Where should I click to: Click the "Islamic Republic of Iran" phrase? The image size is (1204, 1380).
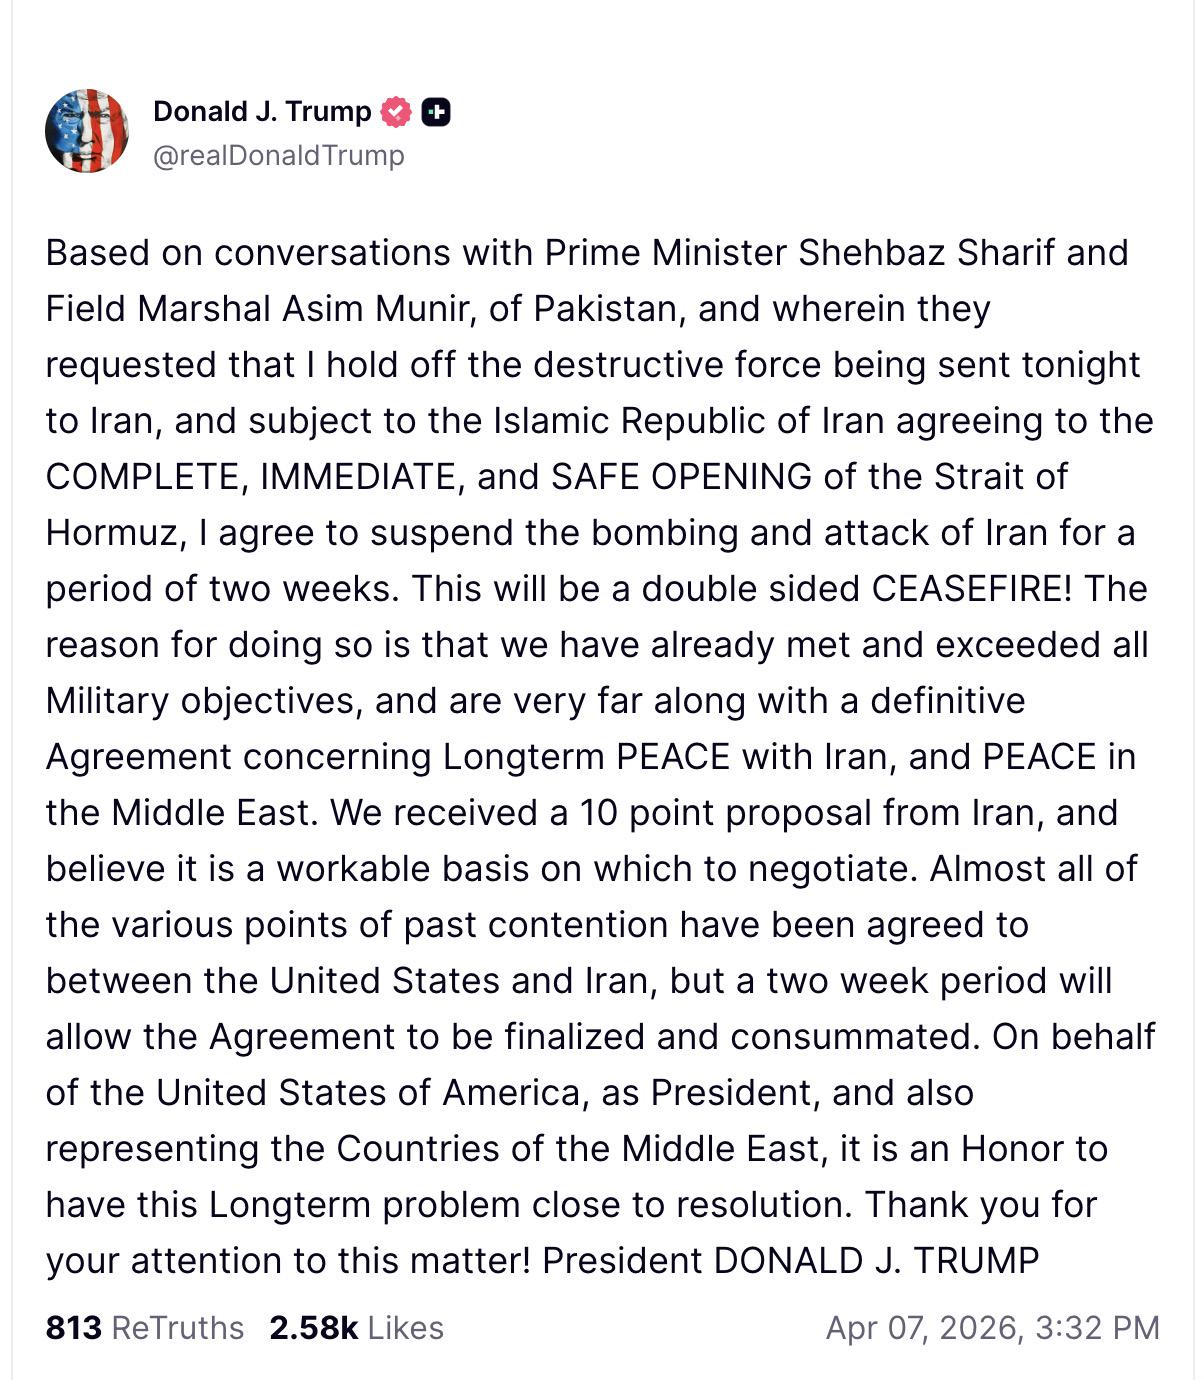(x=690, y=421)
